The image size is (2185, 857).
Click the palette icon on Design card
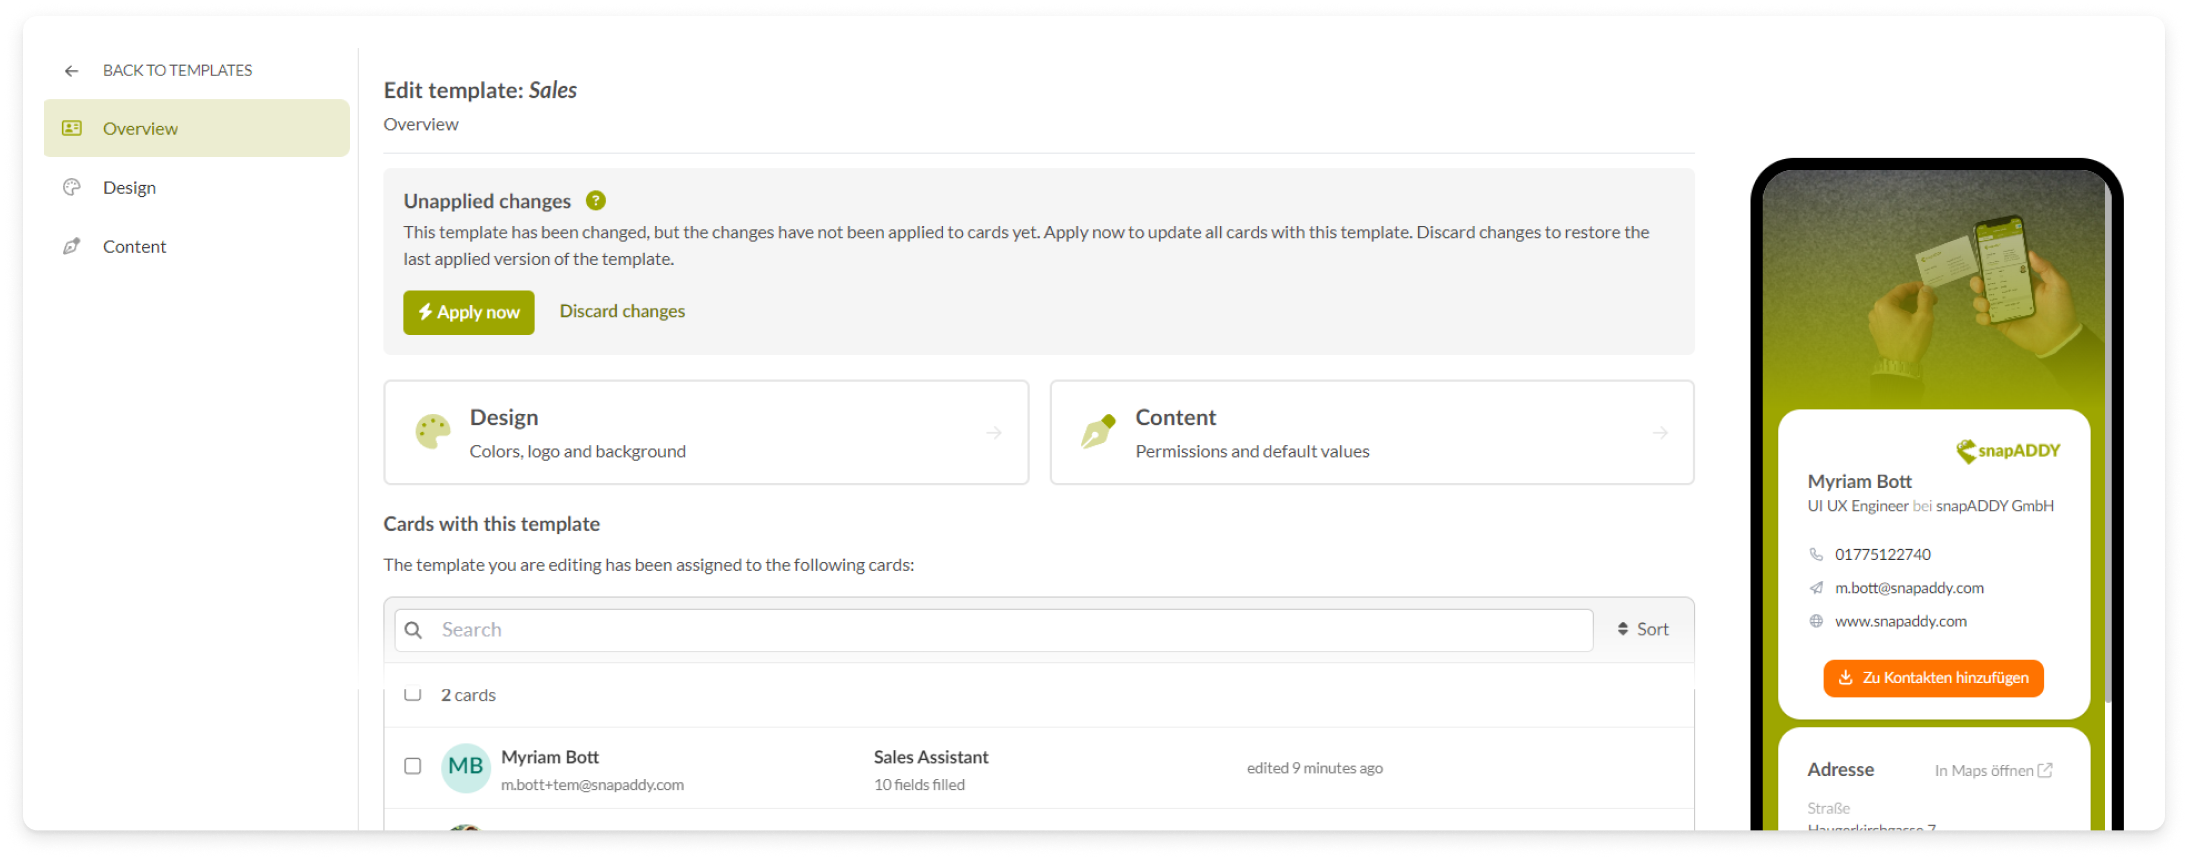click(433, 432)
